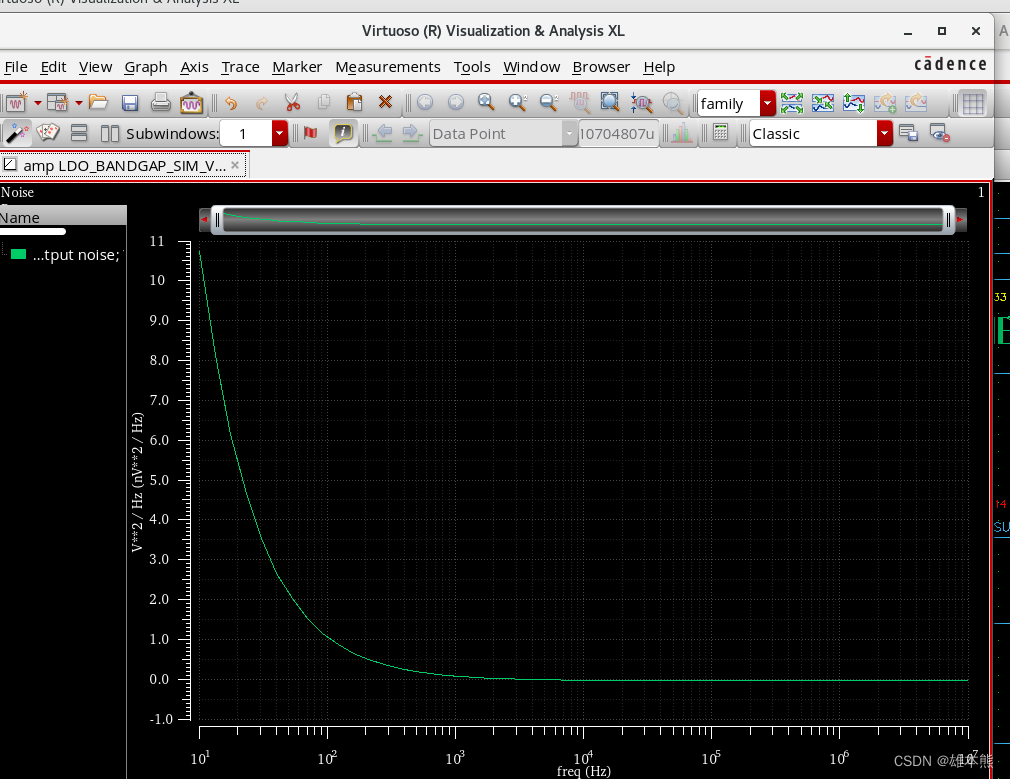The image size is (1010, 779).
Task: Select the amp LDO_BANDGAP_SIM_V tab
Action: click(x=124, y=166)
